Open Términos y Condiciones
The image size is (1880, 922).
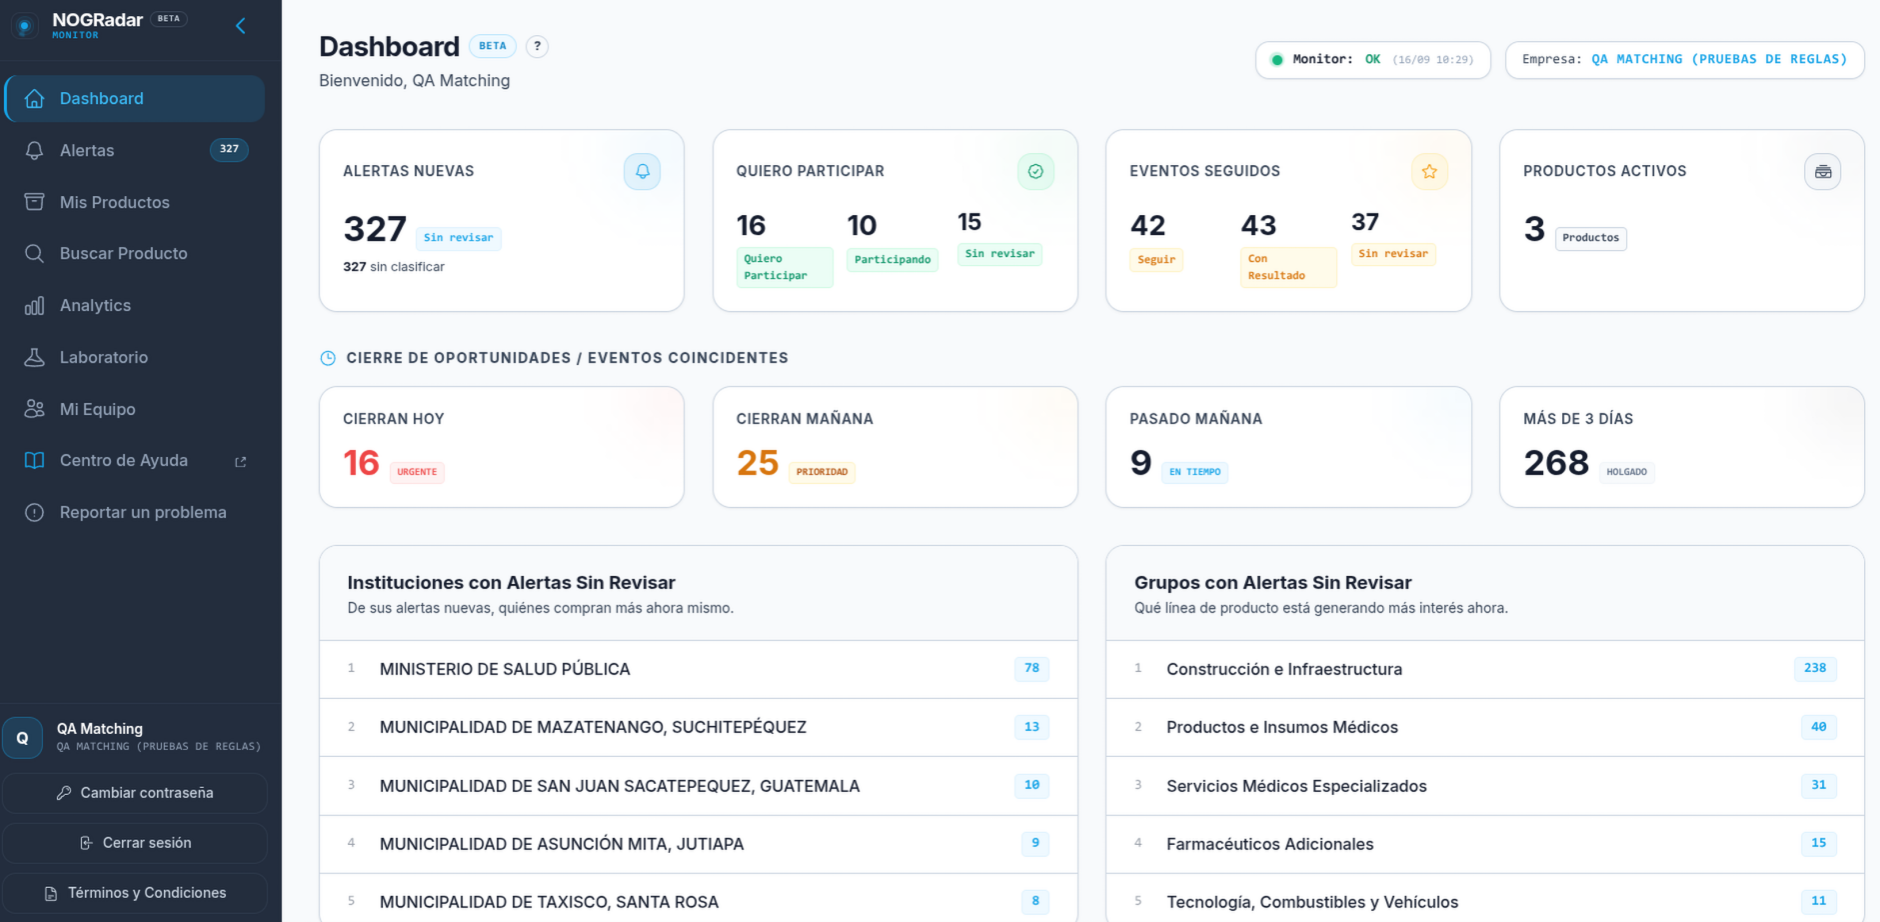[x=134, y=893]
